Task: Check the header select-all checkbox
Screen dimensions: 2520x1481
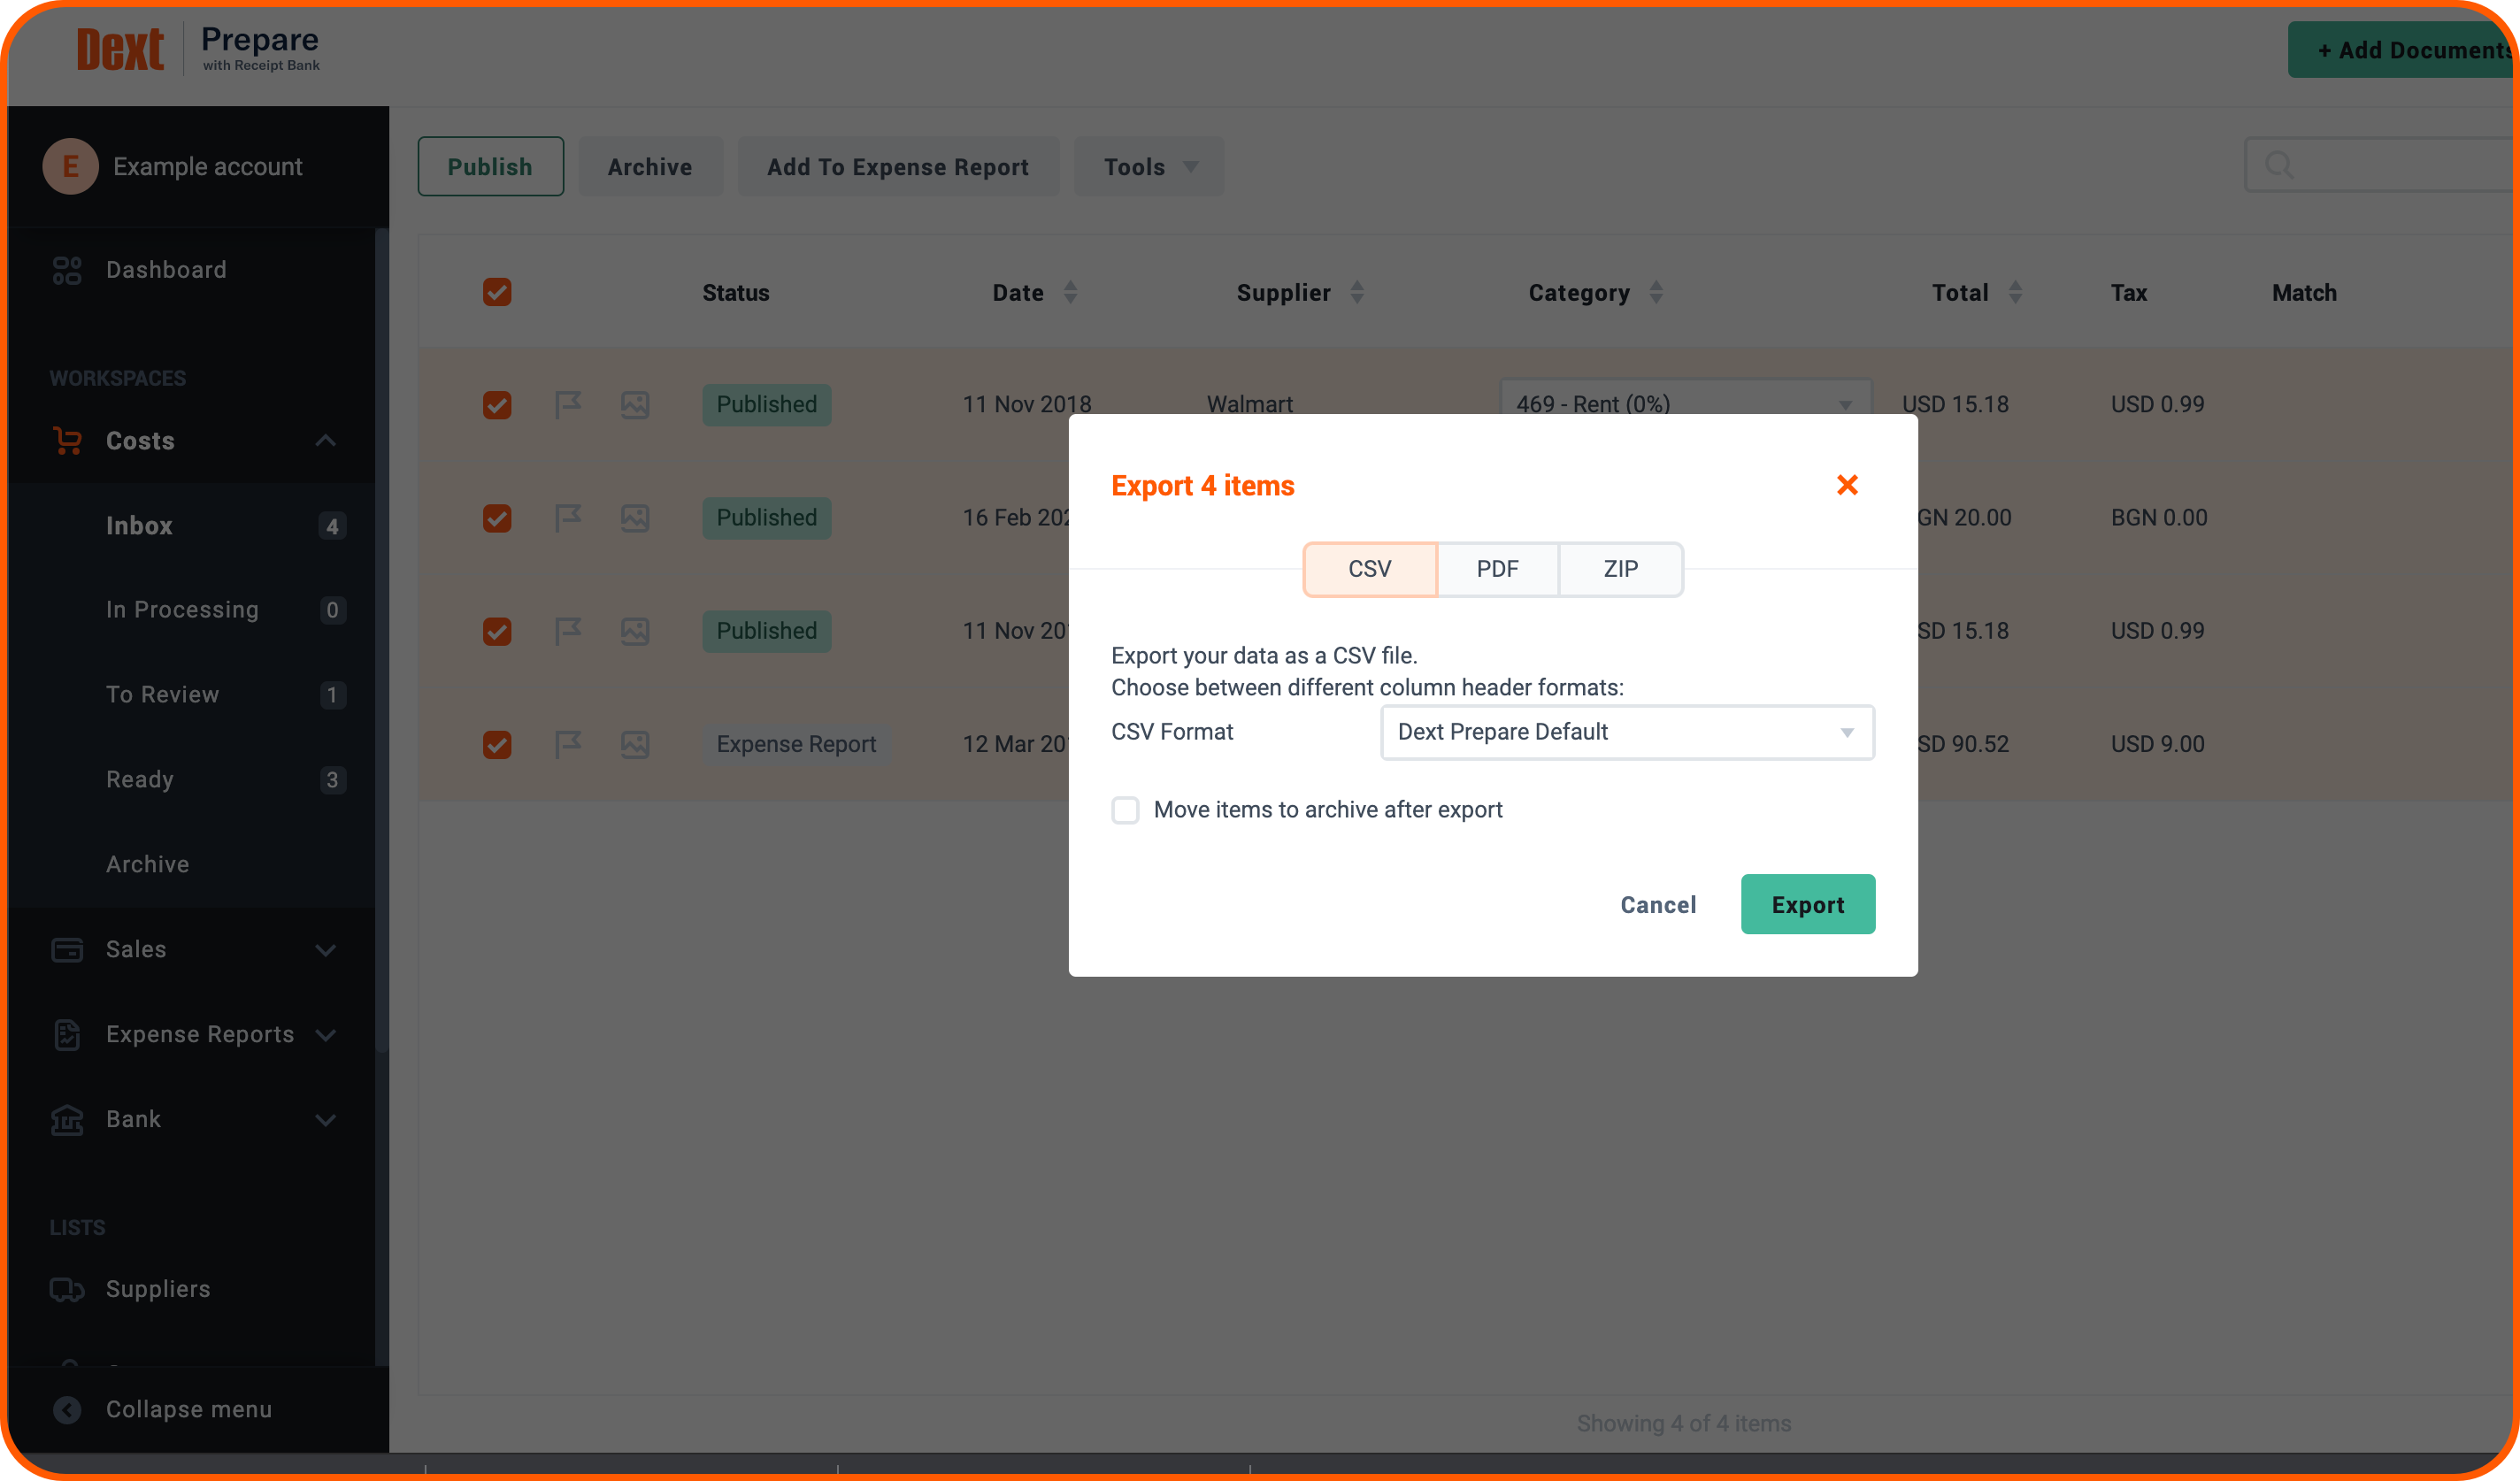Action: point(497,293)
